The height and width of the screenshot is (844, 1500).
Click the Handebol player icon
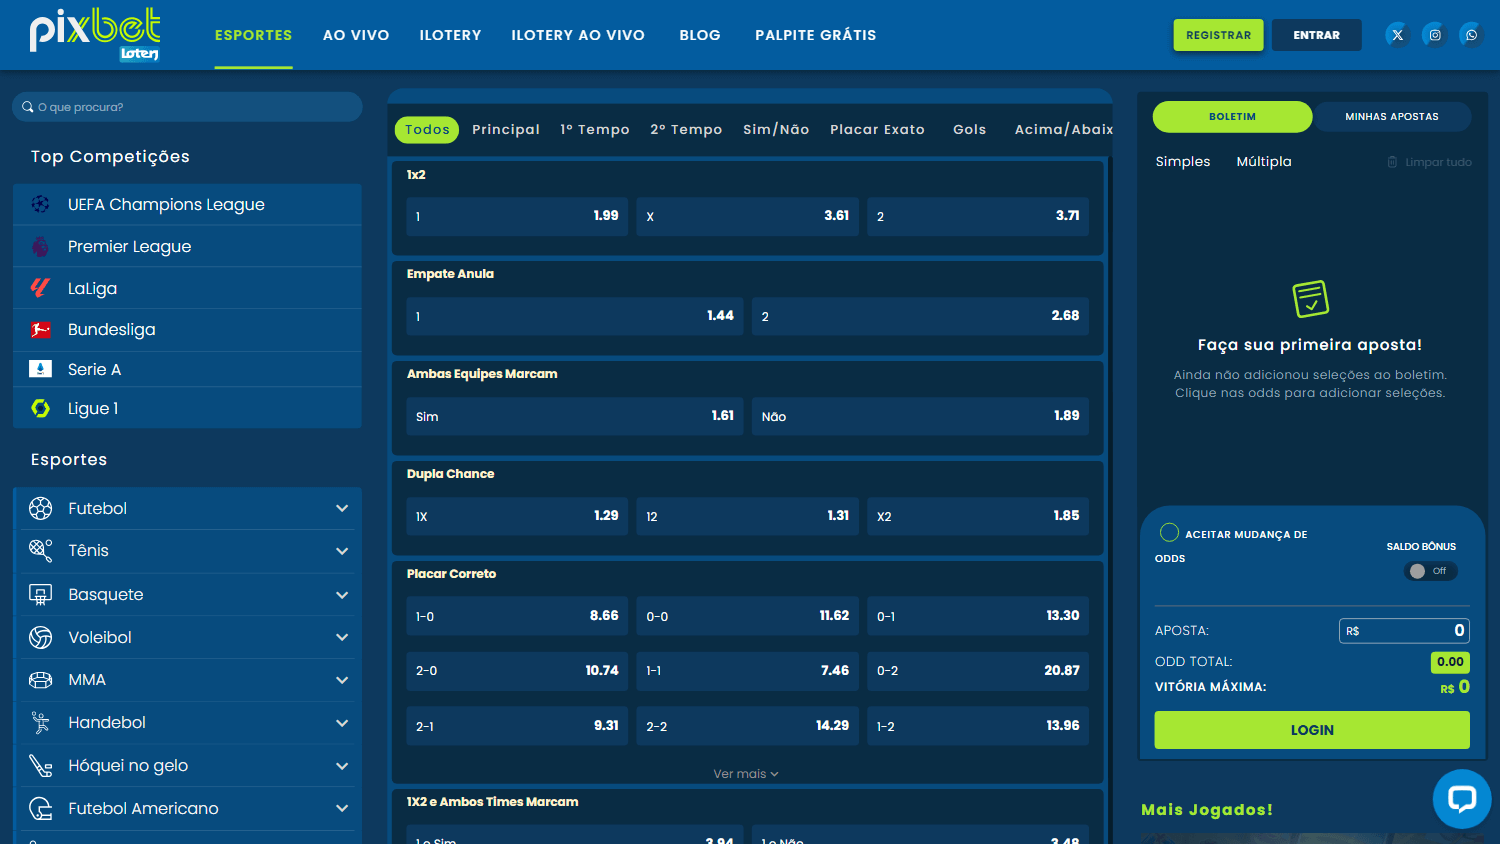(40, 722)
